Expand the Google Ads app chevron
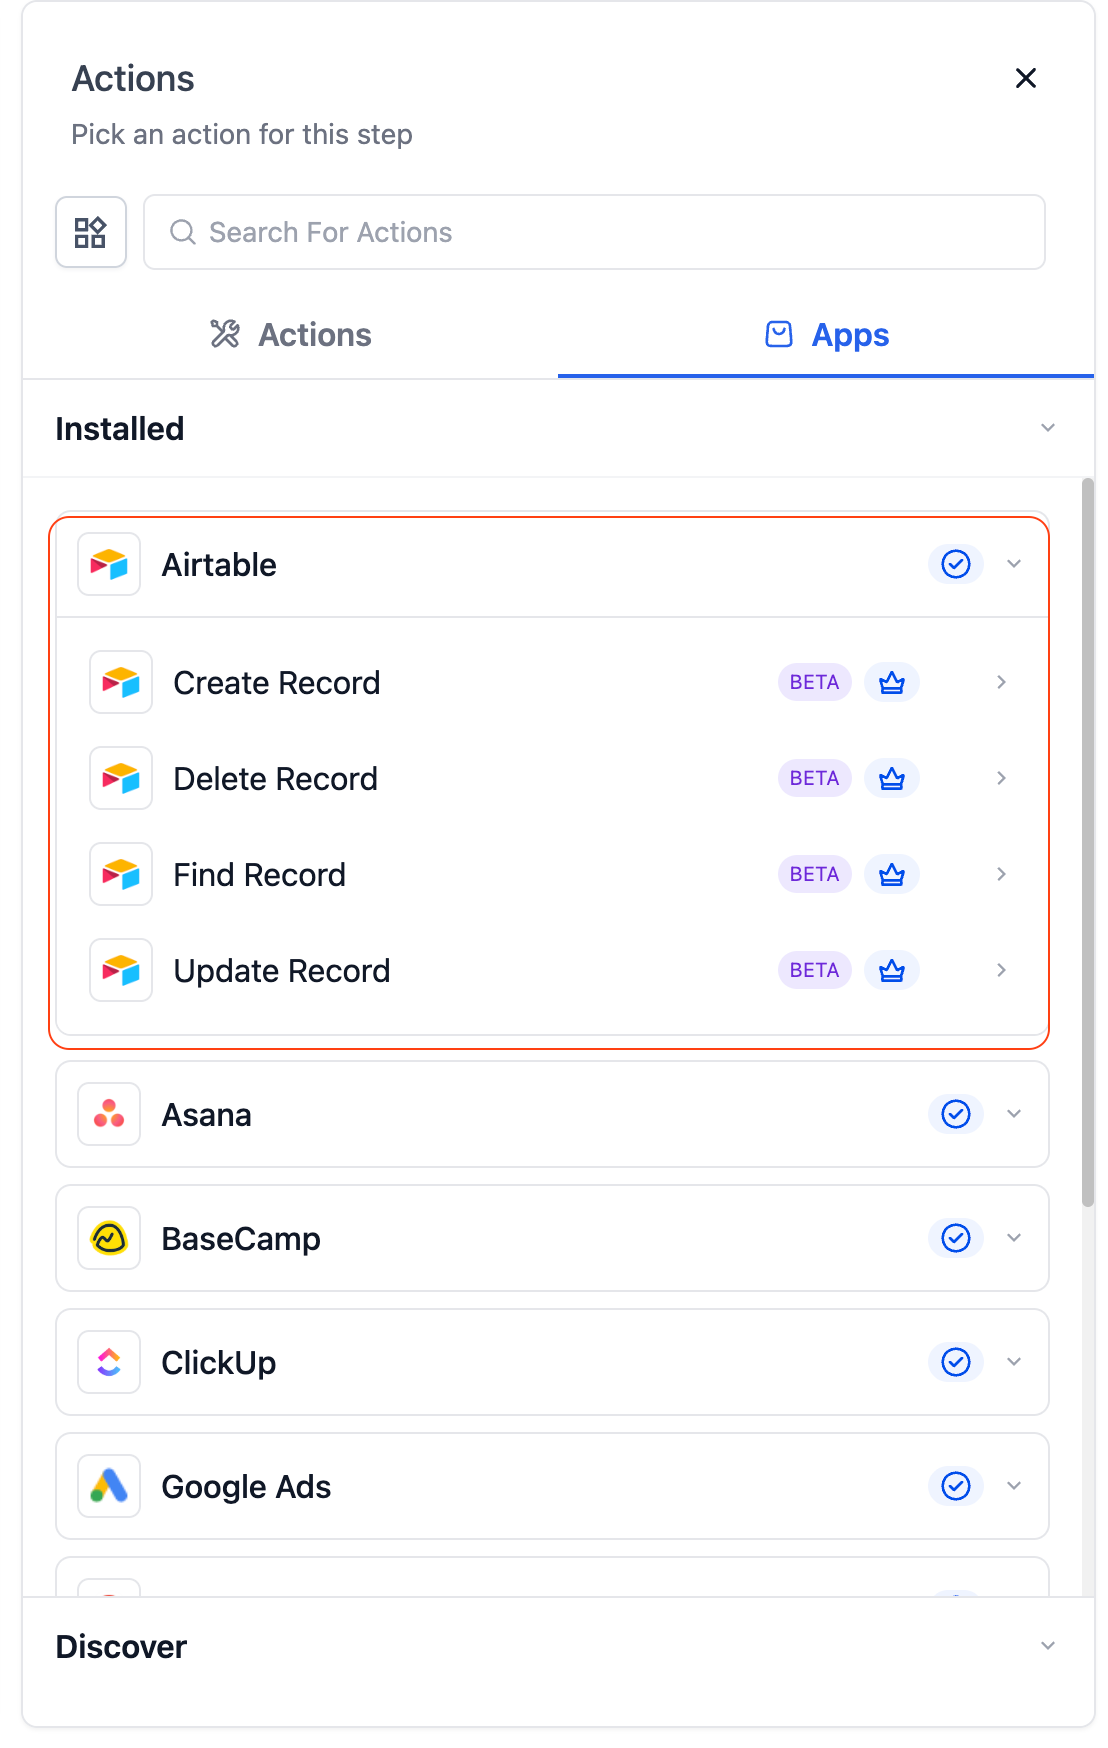 pyautogui.click(x=1014, y=1486)
